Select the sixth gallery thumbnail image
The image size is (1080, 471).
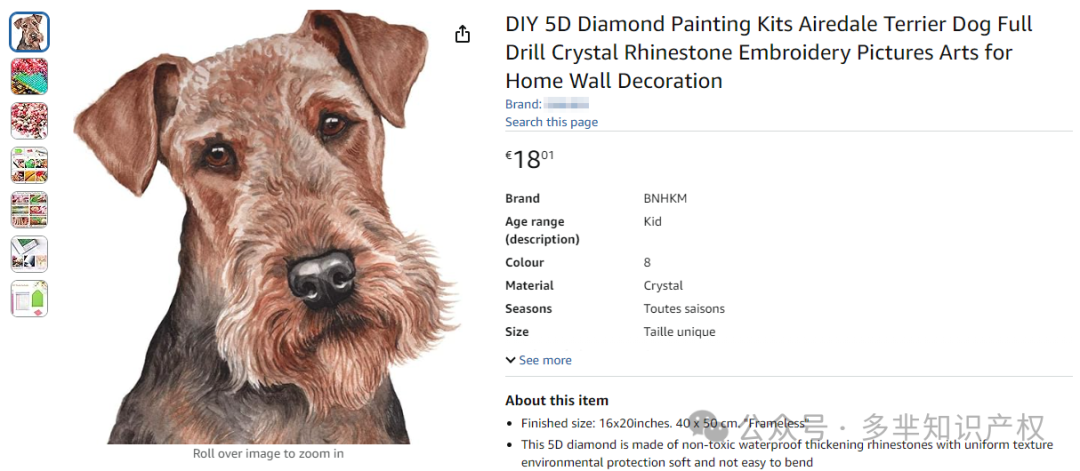[29, 254]
